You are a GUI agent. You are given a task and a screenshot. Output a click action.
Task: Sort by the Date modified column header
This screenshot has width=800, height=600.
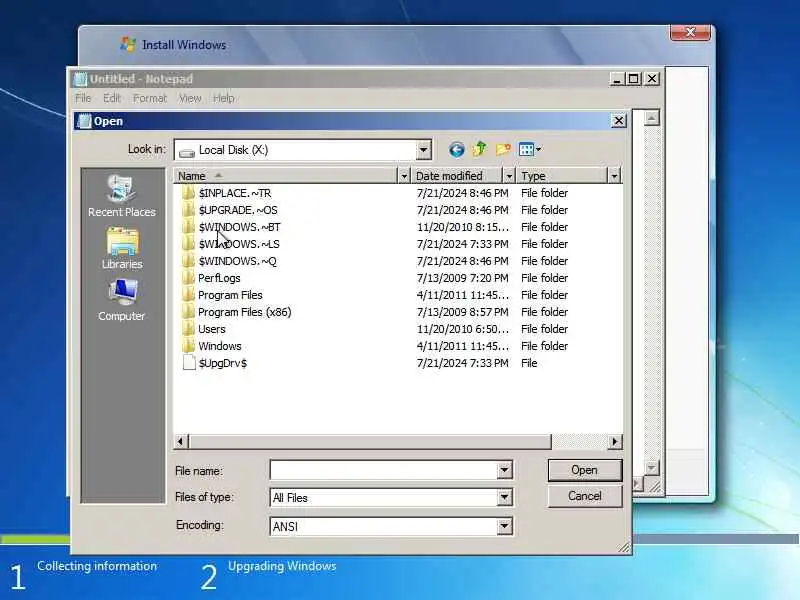458,176
